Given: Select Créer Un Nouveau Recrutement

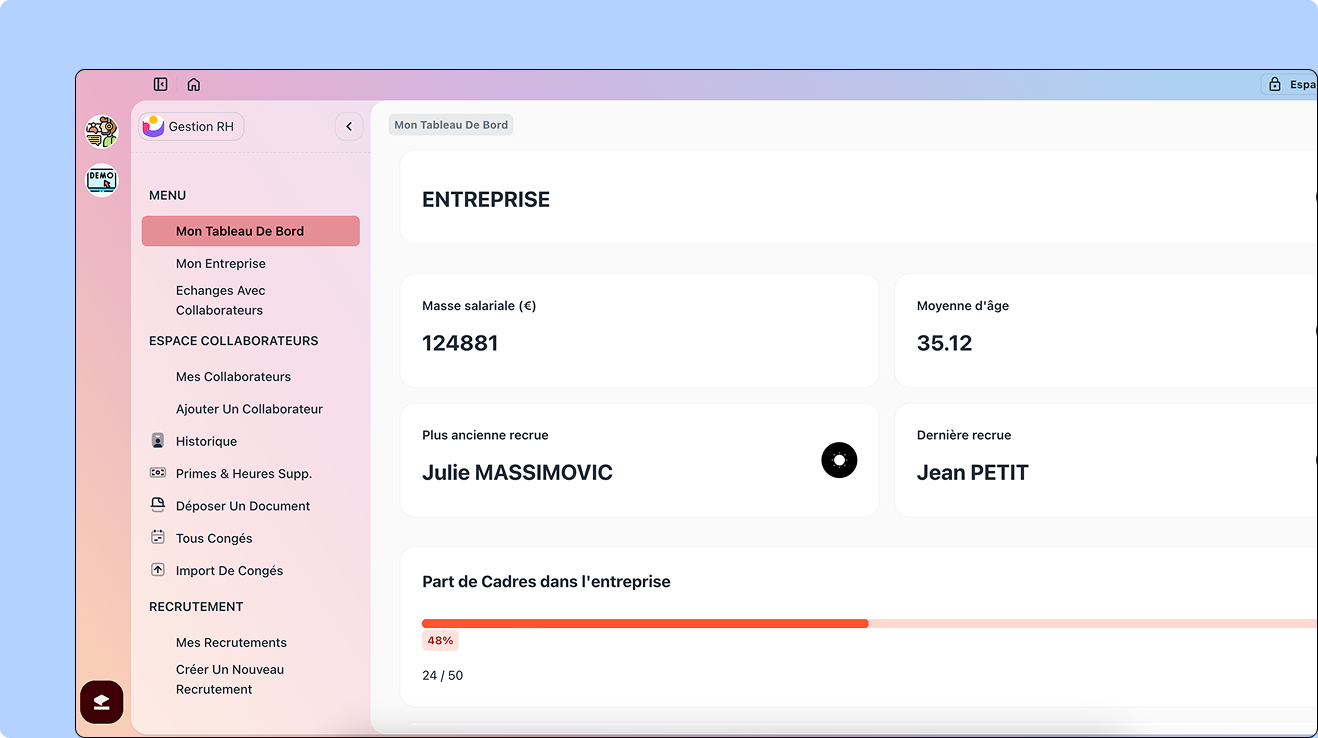Looking at the screenshot, I should [230, 679].
